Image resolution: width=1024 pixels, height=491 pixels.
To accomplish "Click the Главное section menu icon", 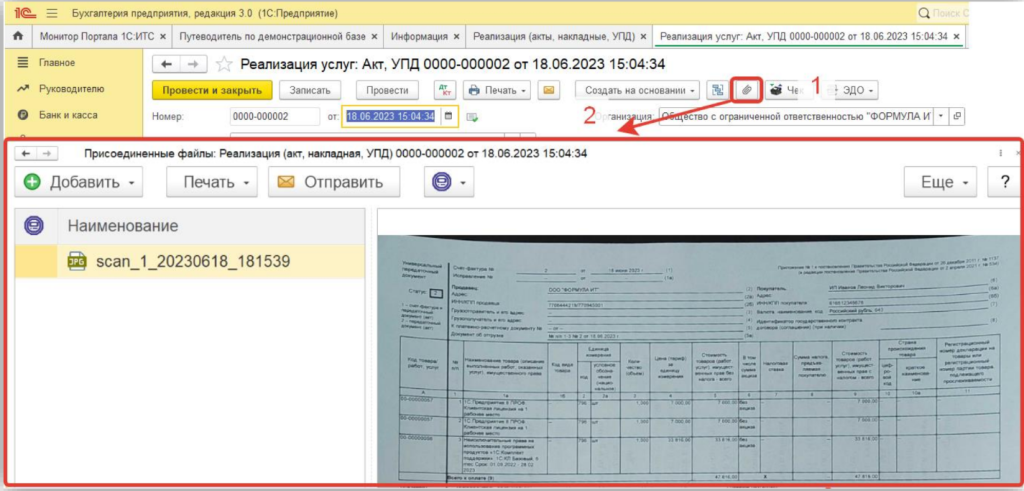I will (x=23, y=63).
